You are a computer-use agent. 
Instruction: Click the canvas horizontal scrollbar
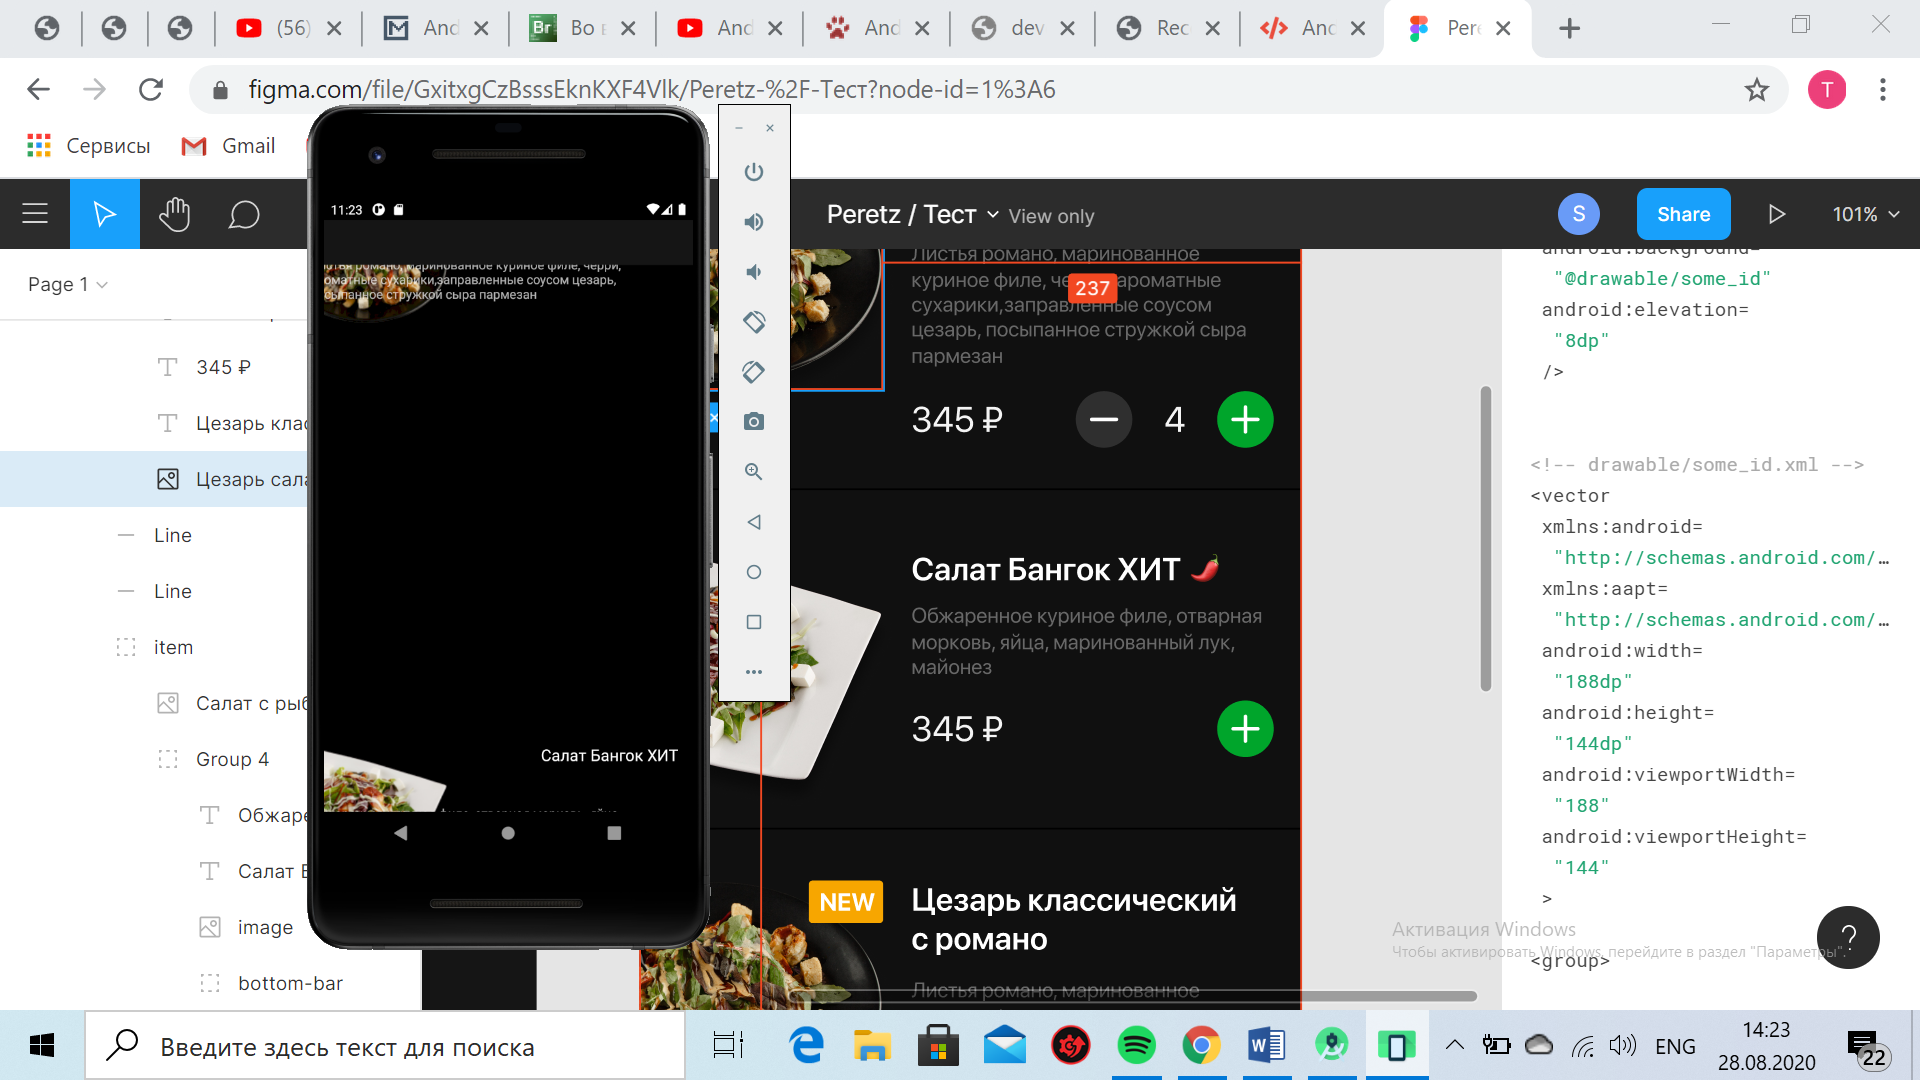[x=1132, y=996]
